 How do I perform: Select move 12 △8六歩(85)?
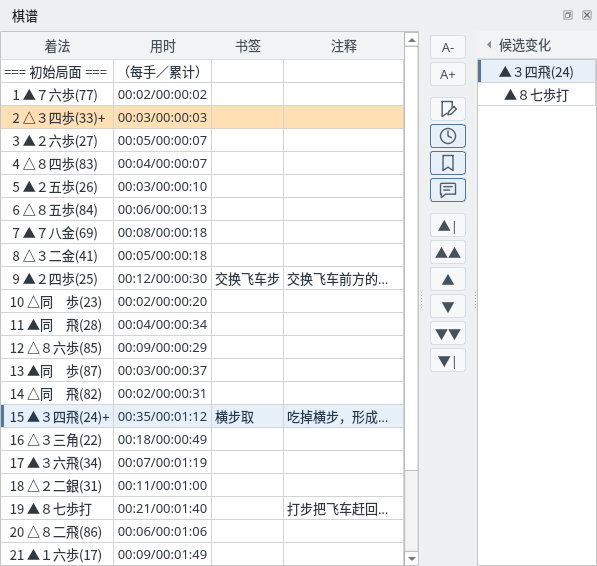point(202,348)
